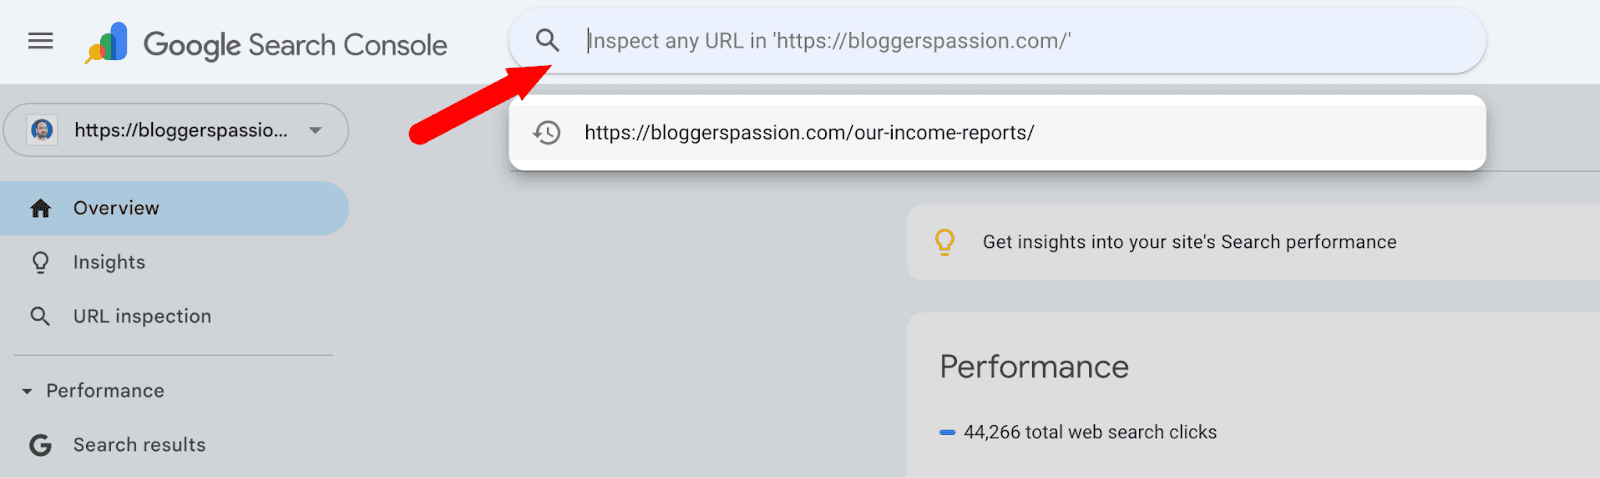Click the Google G Search results icon
Image resolution: width=1600 pixels, height=478 pixels.
[40, 445]
